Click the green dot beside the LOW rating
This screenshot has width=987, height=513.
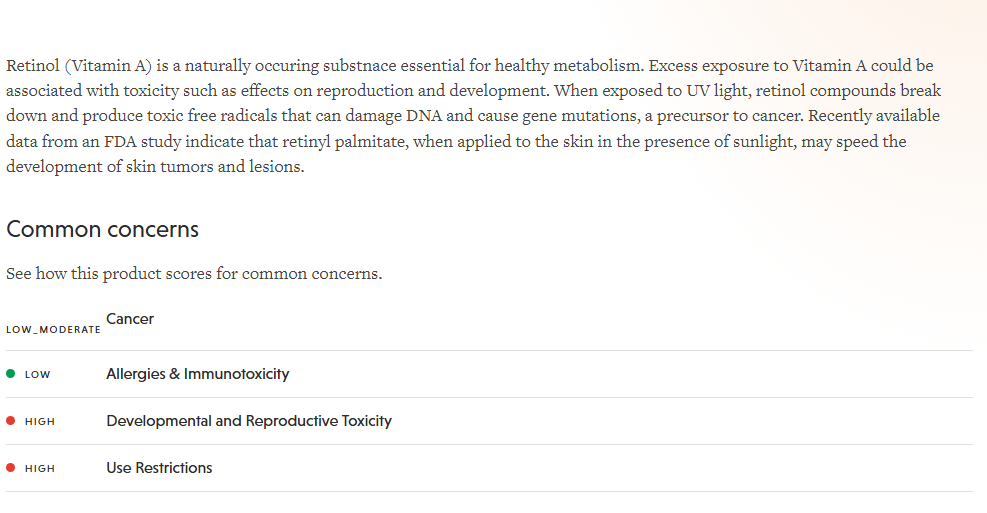pyautogui.click(x=11, y=374)
